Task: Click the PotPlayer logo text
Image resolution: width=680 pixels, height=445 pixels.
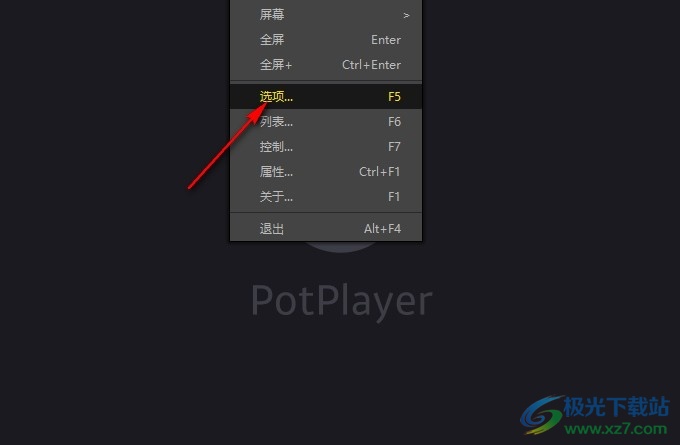Action: [342, 301]
